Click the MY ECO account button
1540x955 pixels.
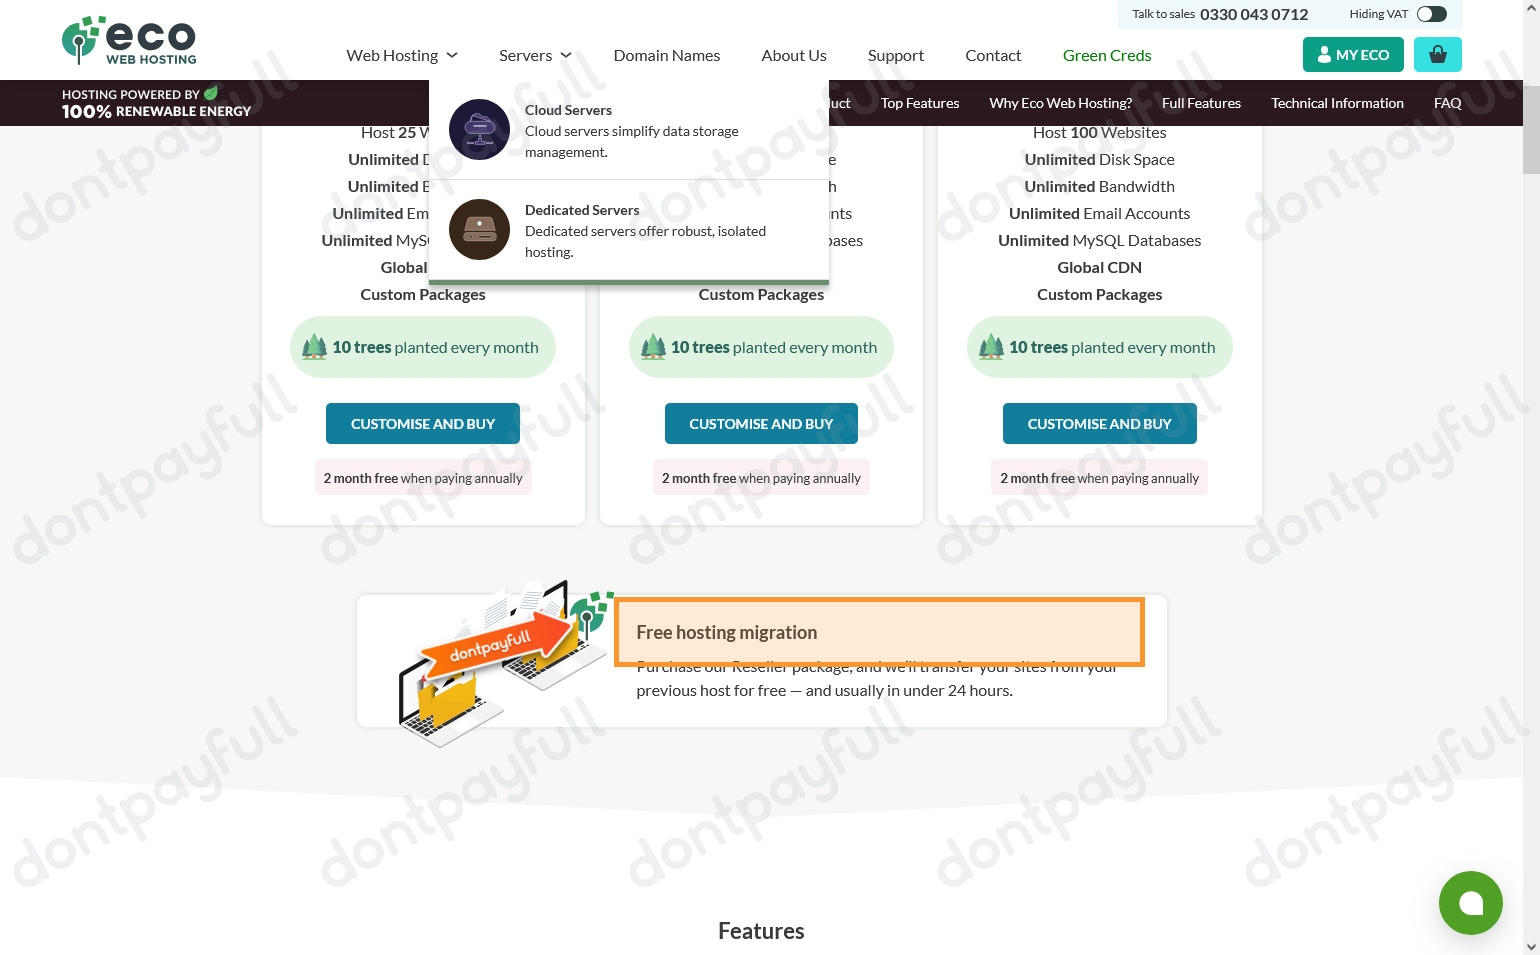pos(1353,55)
